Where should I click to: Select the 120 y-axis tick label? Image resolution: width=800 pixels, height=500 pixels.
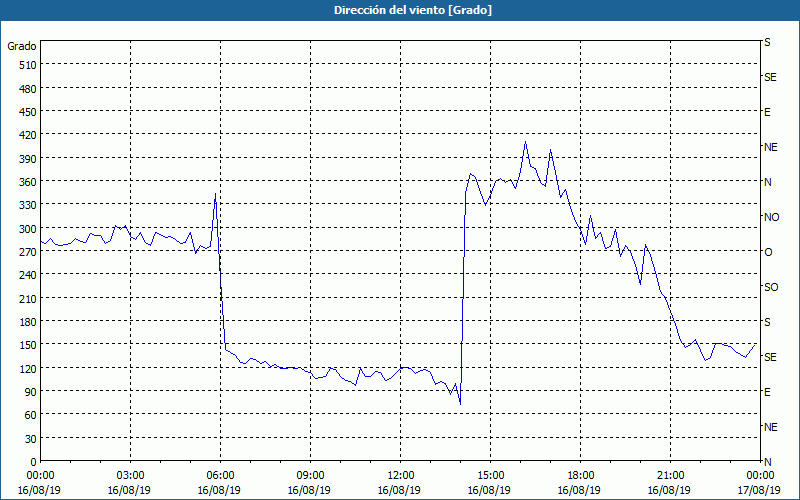click(x=29, y=368)
